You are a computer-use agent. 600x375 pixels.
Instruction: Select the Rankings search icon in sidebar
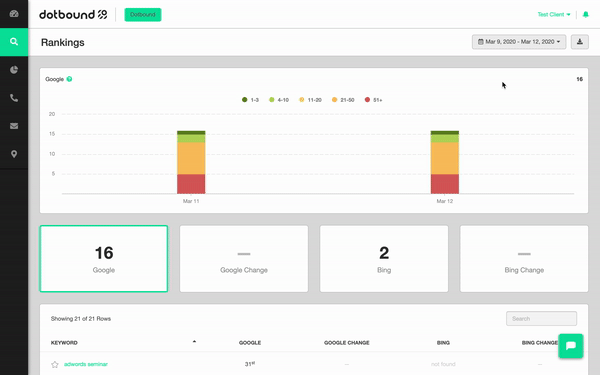click(x=14, y=42)
